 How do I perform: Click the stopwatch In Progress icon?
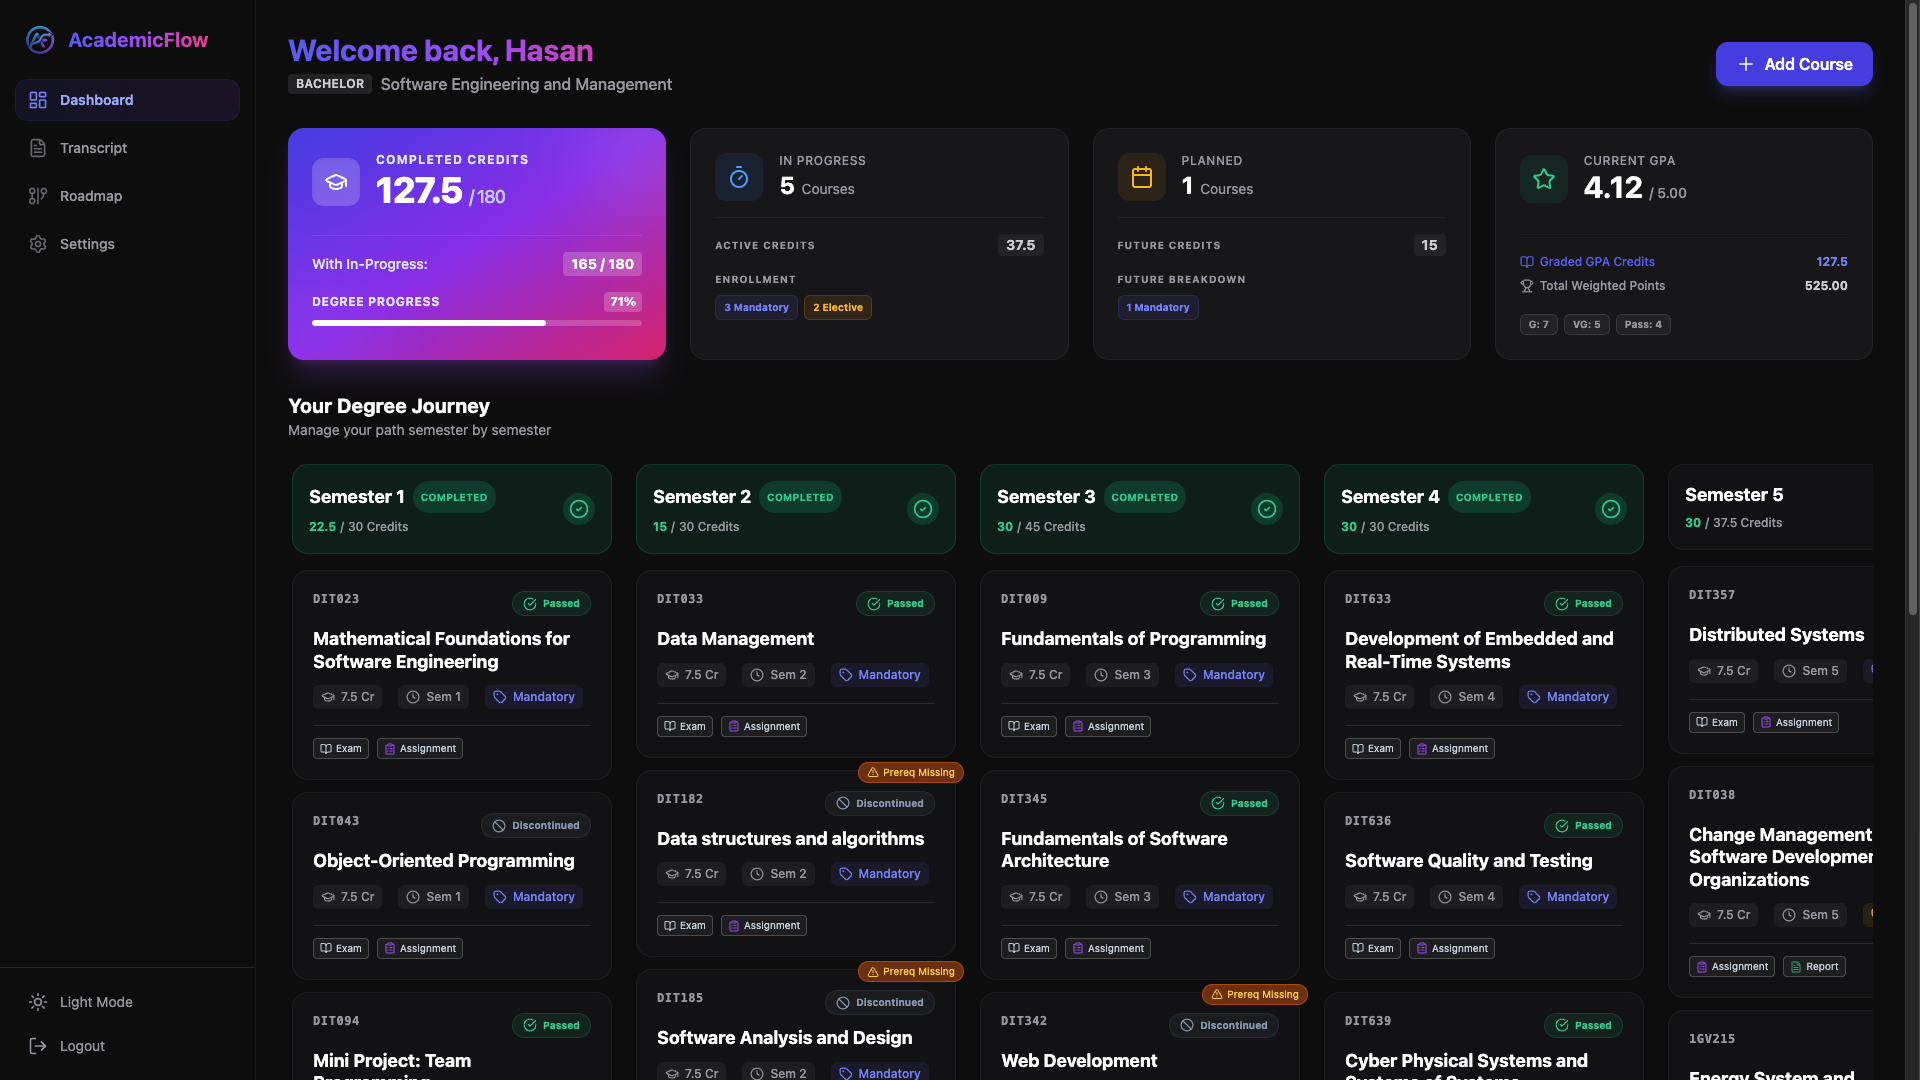(739, 177)
